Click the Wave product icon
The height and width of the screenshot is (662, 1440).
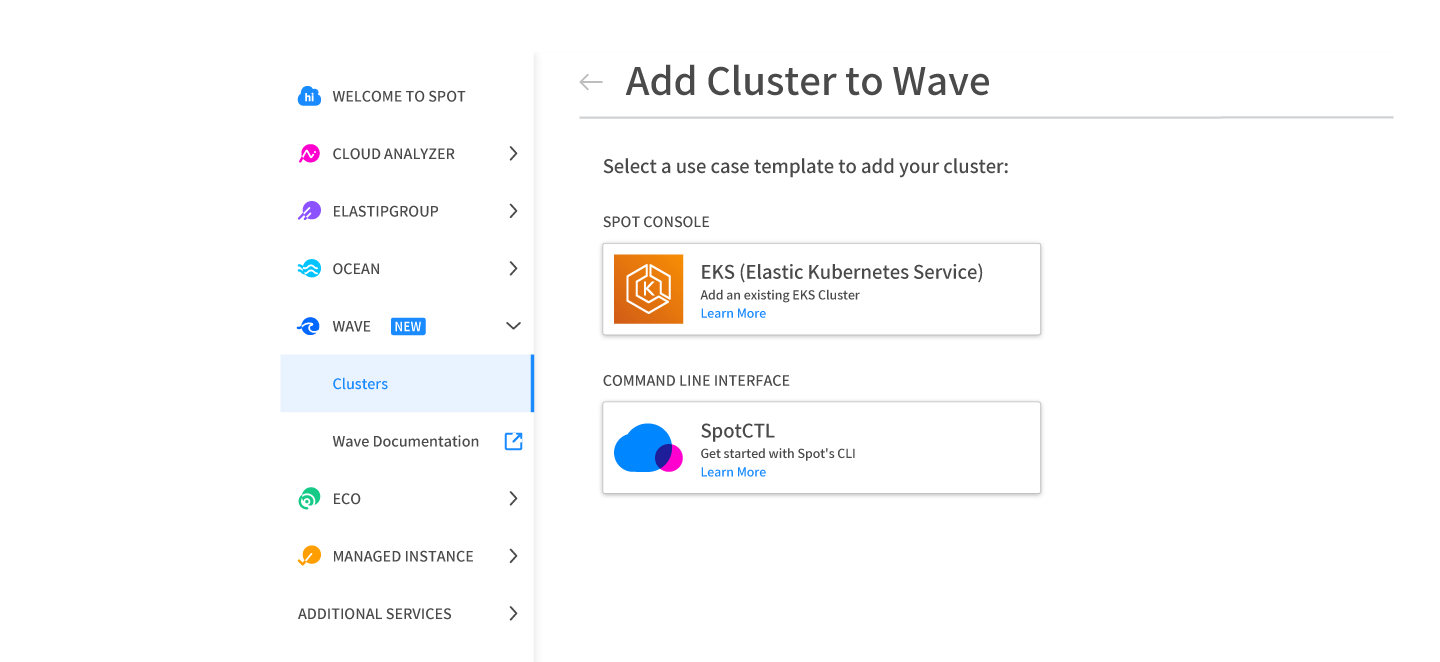point(309,326)
